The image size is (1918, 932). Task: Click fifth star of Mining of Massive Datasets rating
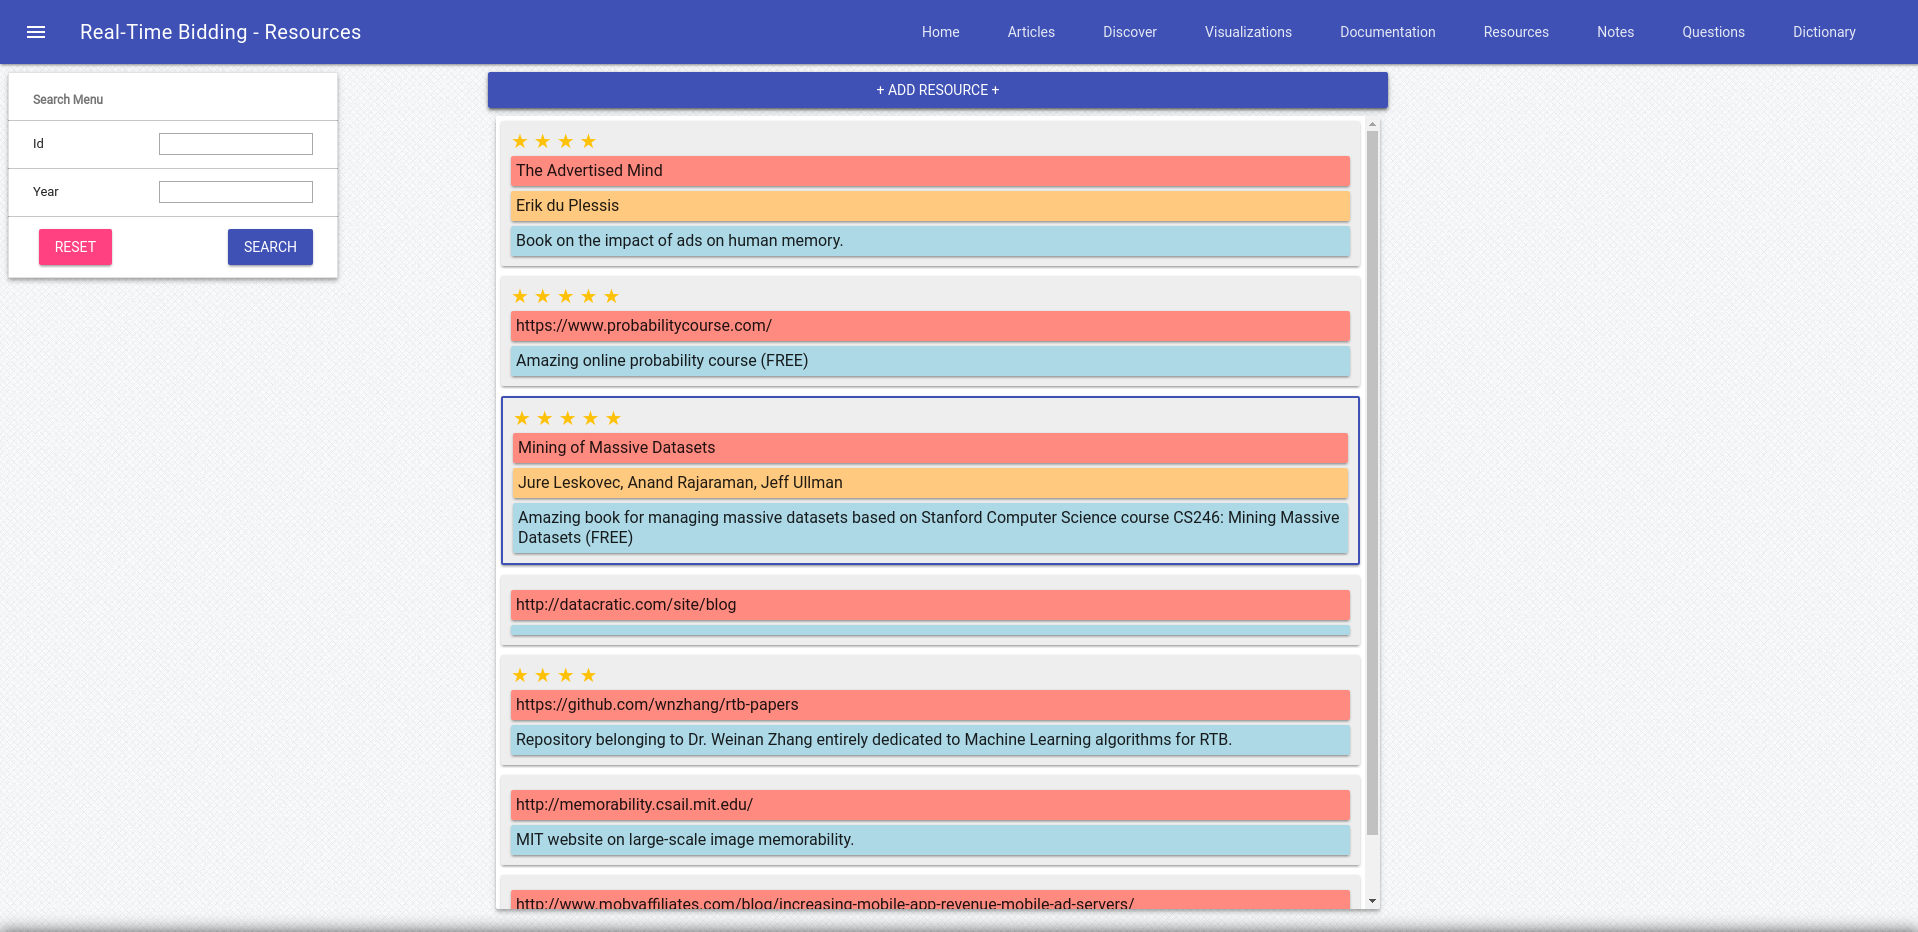click(x=614, y=418)
